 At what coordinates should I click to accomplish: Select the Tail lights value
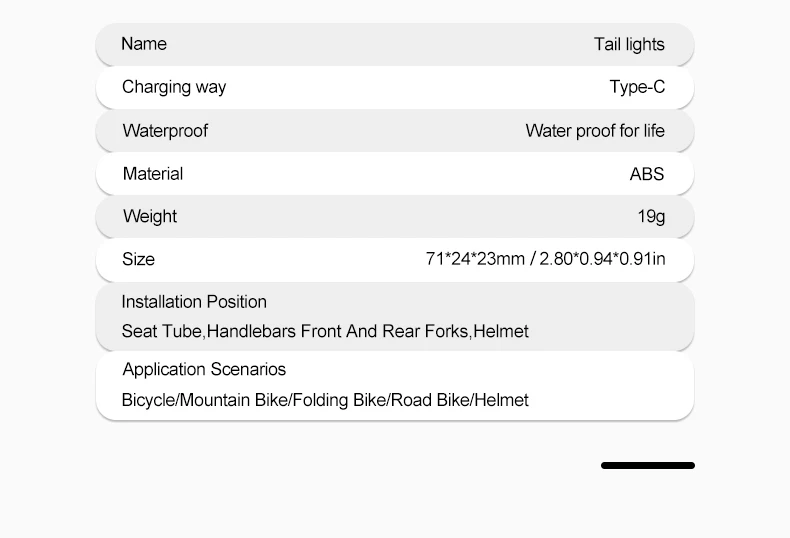click(x=629, y=45)
